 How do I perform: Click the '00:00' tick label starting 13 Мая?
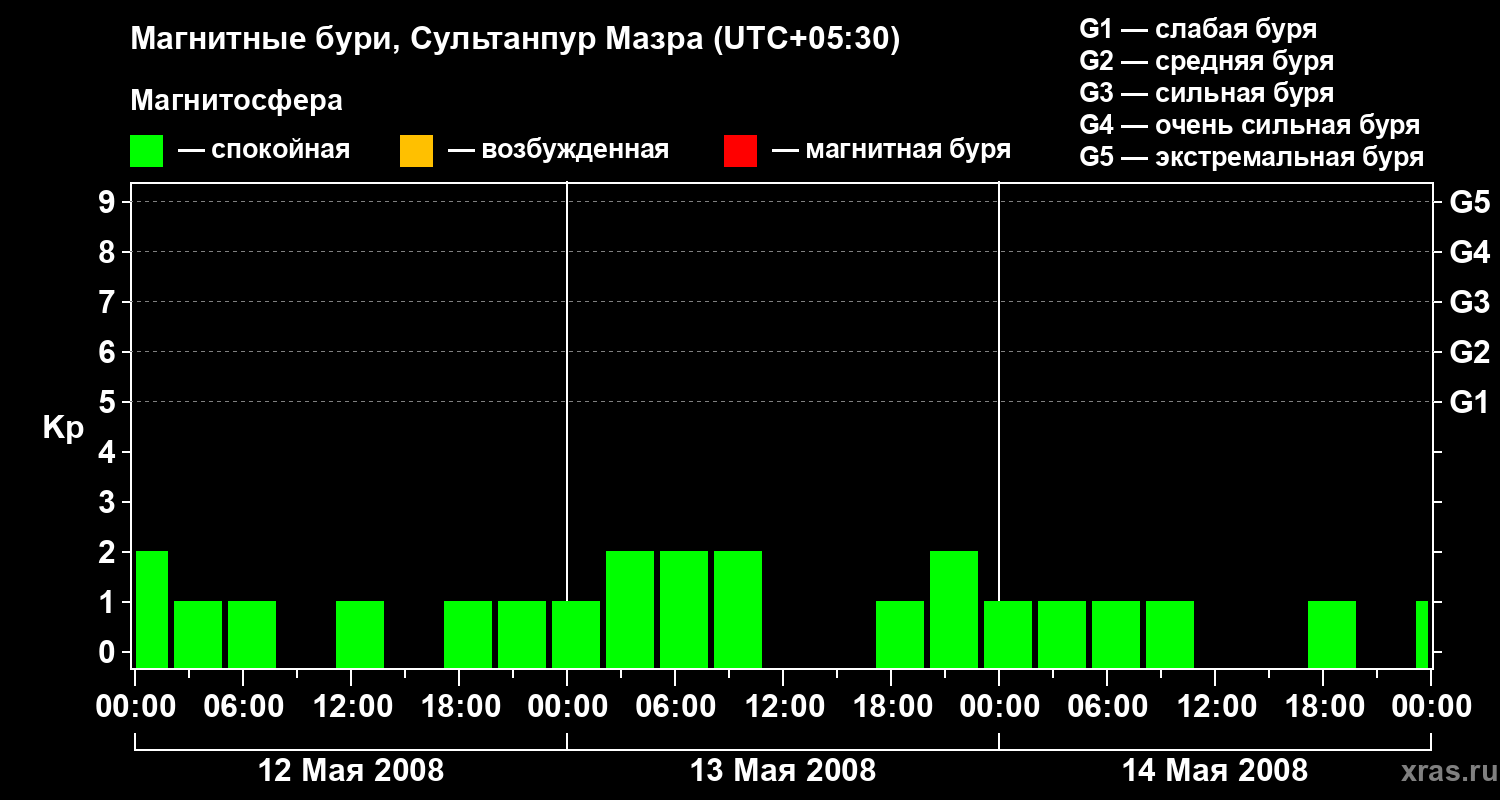pyautogui.click(x=567, y=707)
